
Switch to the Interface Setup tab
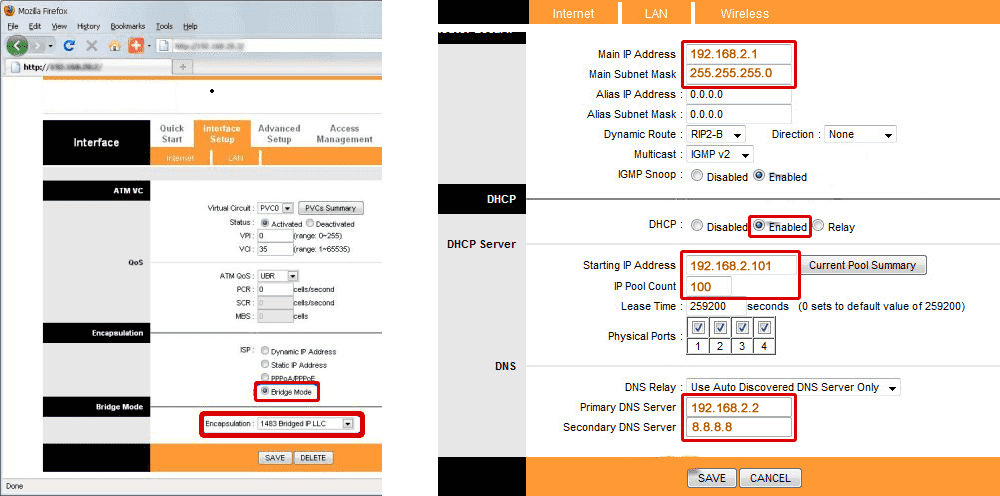point(222,134)
